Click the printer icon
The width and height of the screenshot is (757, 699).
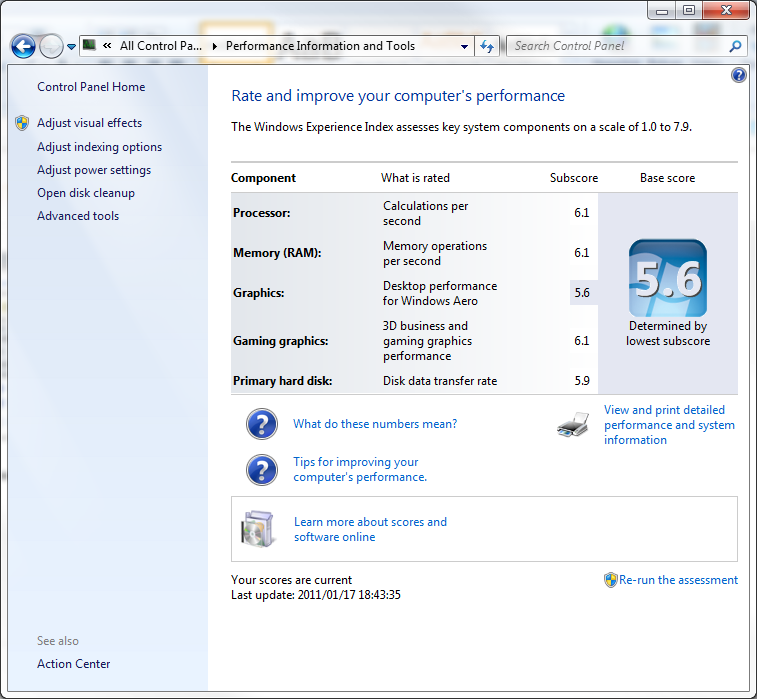(573, 424)
